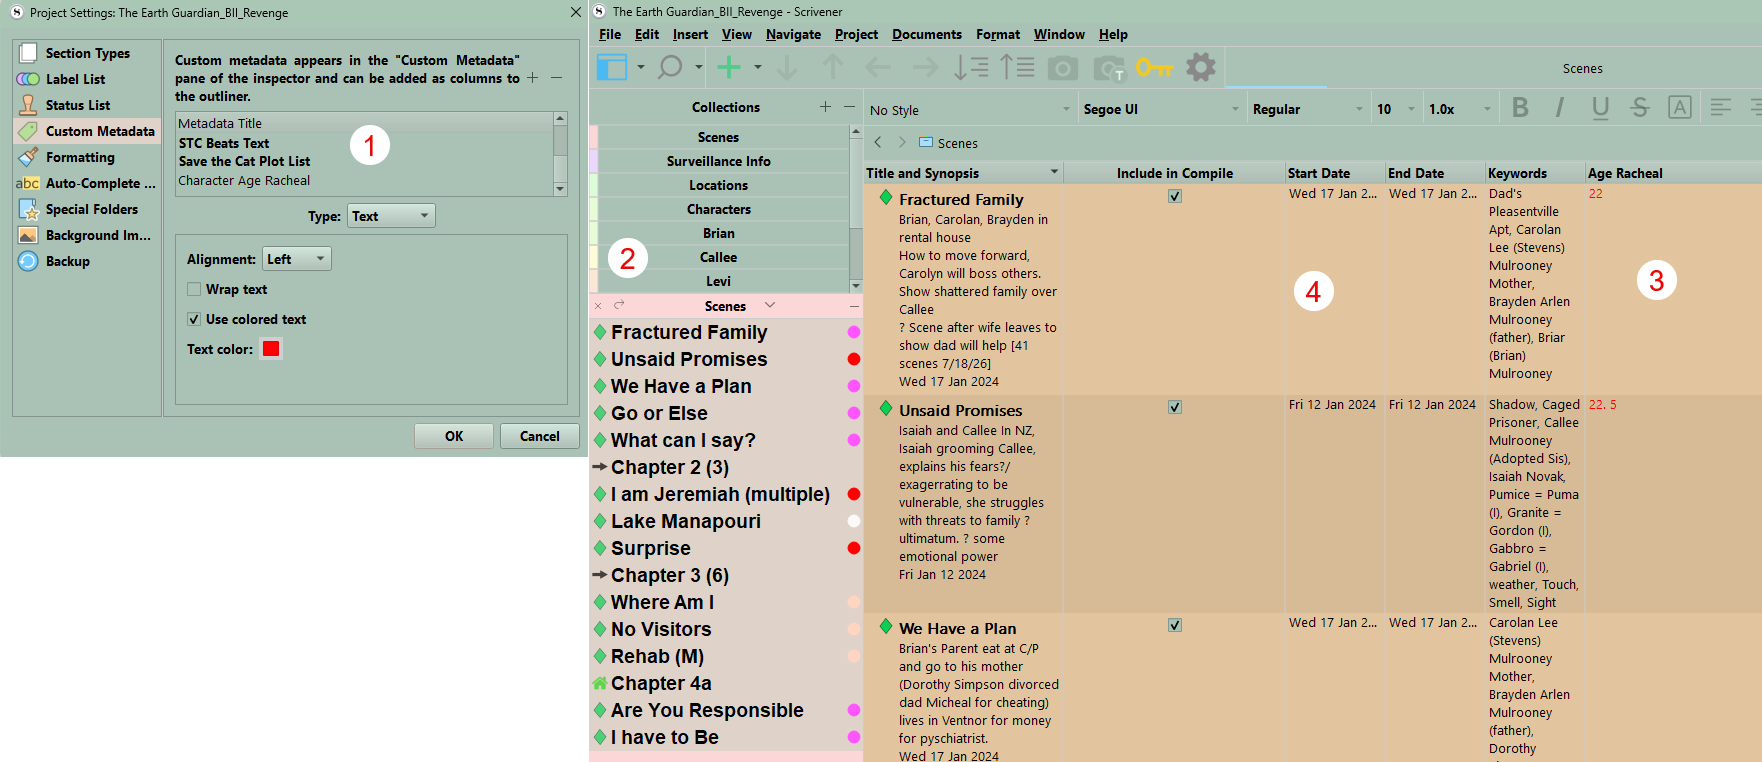The width and height of the screenshot is (1762, 762).
Task: Click Cancel in Project Settings dialog
Action: tap(540, 436)
